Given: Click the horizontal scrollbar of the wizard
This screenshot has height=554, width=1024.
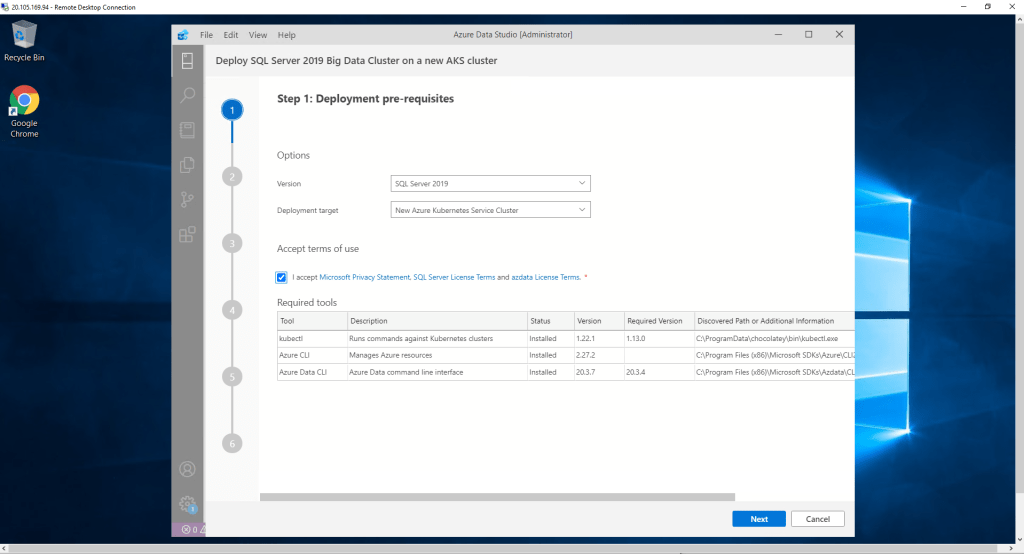Looking at the screenshot, I should (x=497, y=496).
